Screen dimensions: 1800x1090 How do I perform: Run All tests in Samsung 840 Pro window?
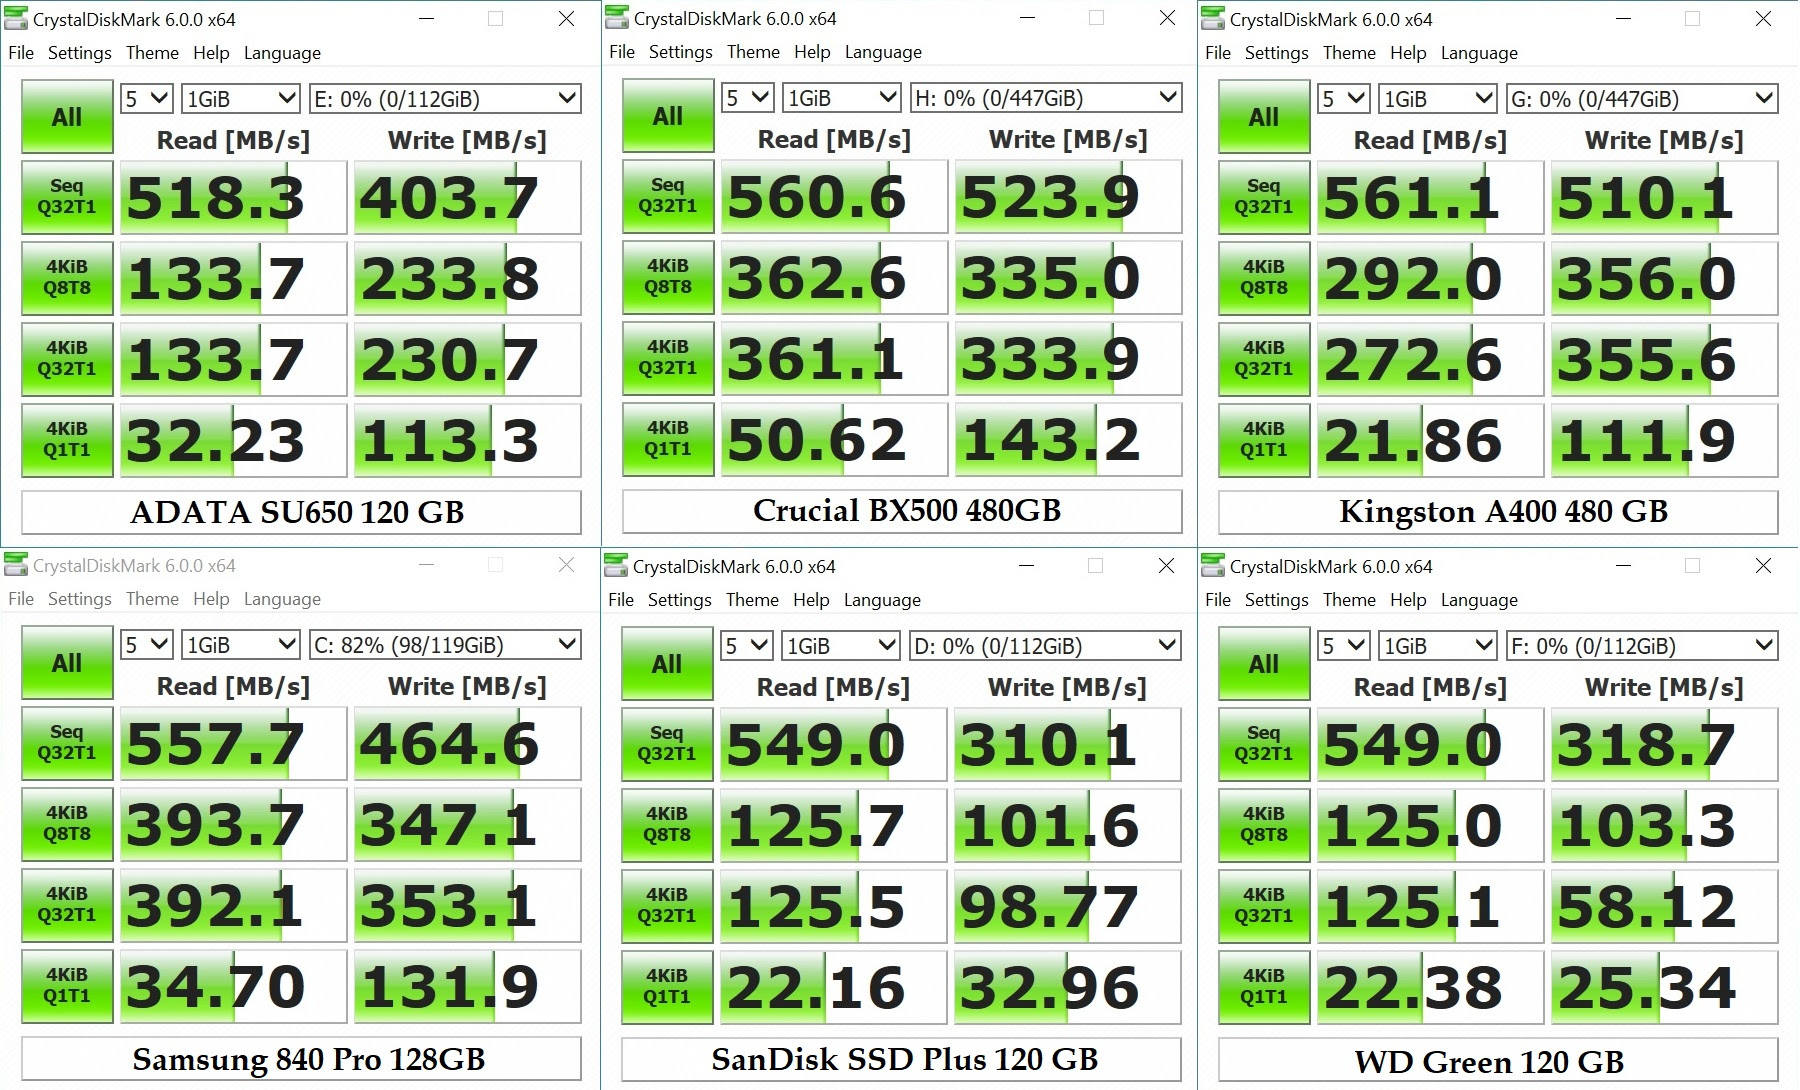(x=67, y=663)
